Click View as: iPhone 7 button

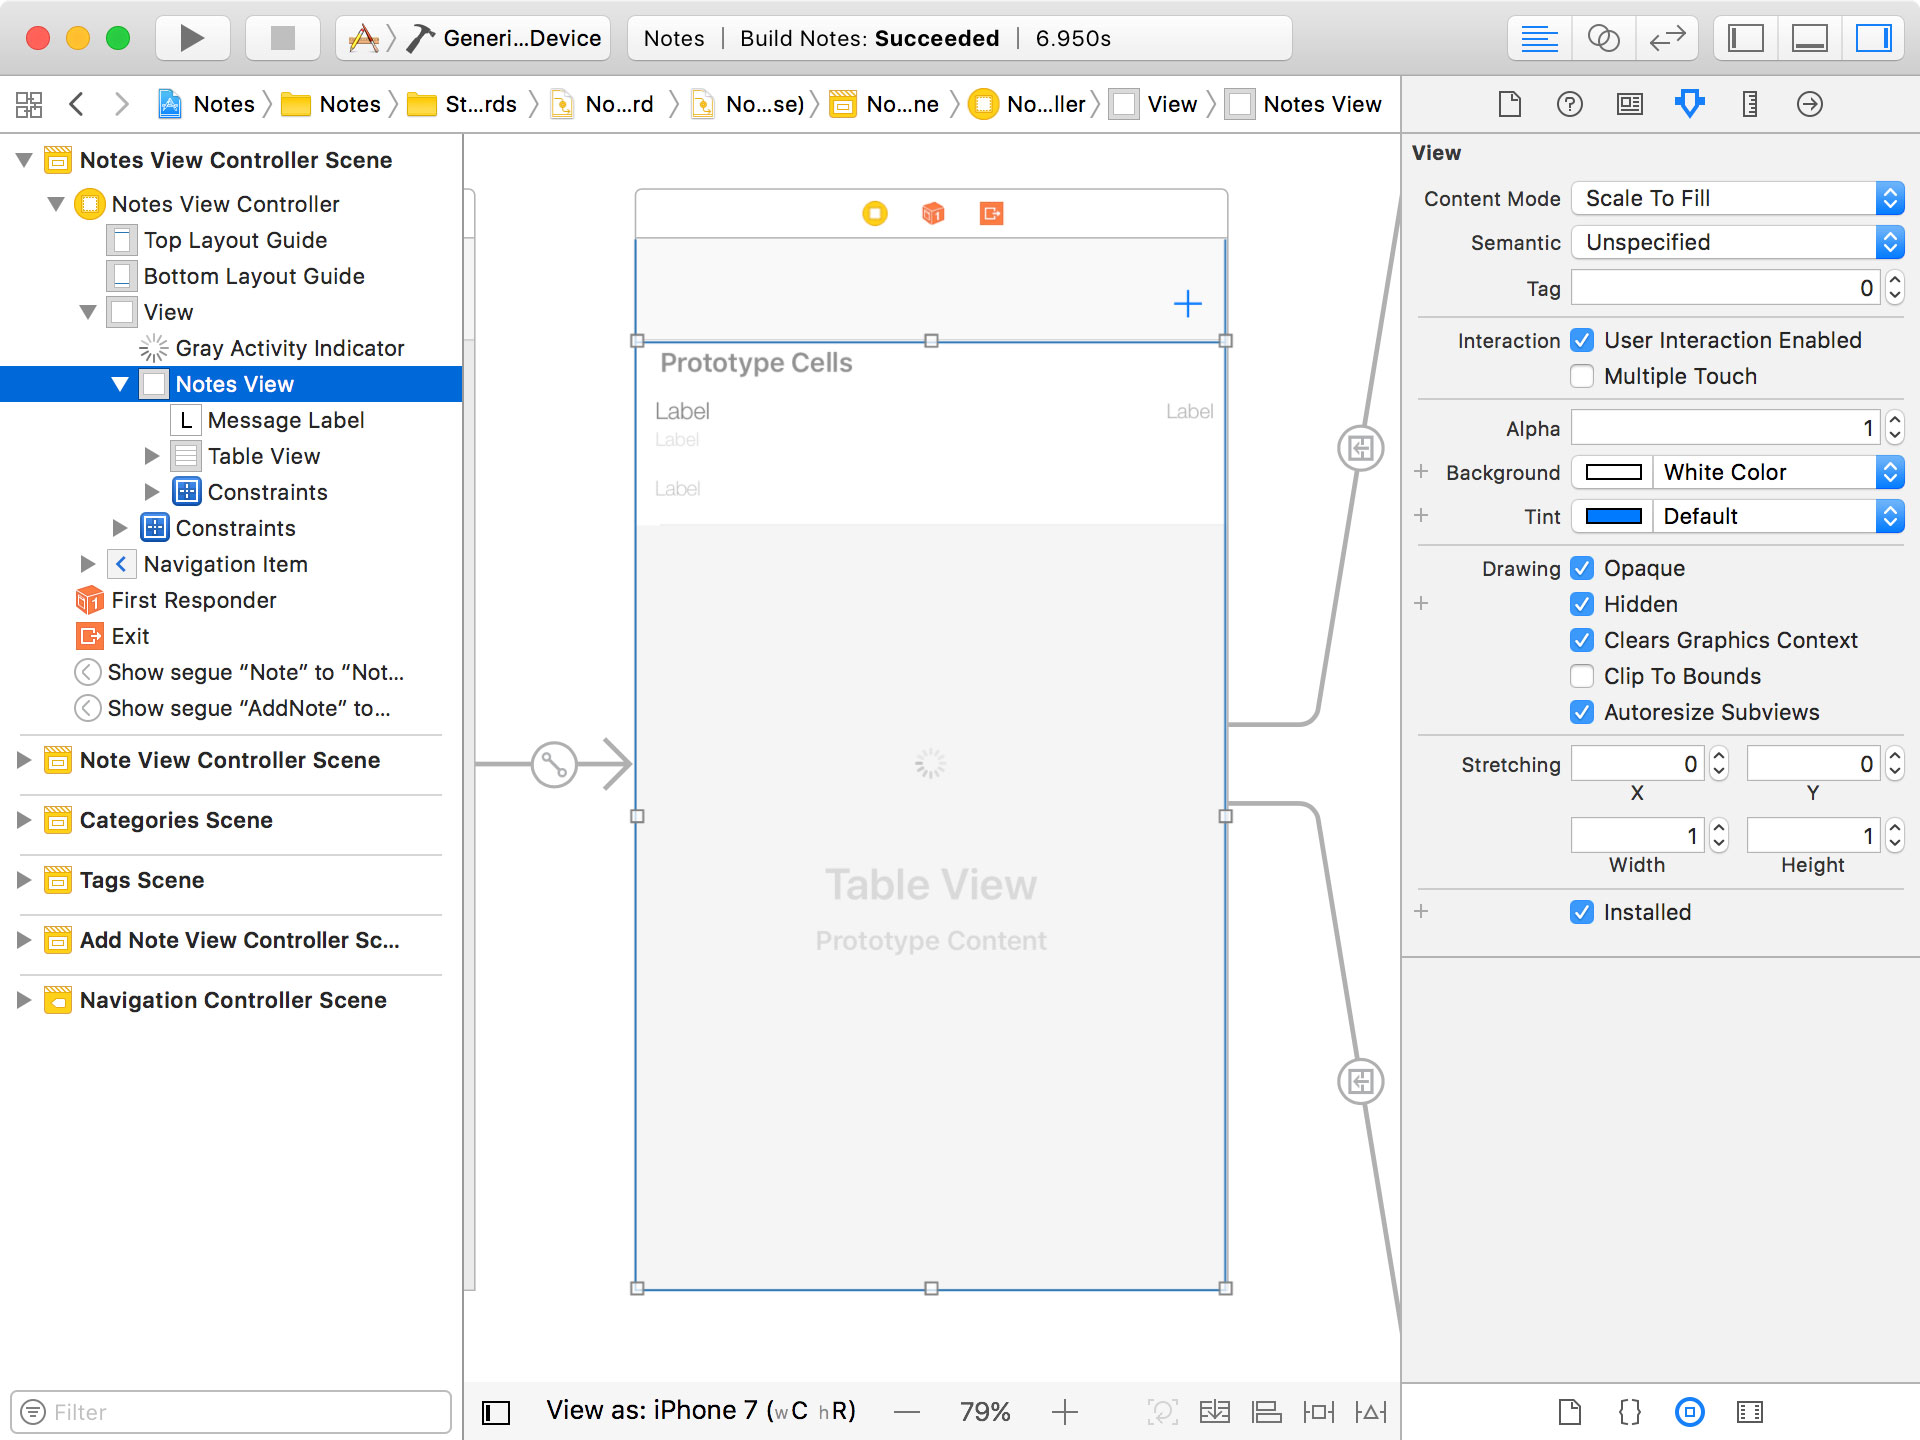700,1411
